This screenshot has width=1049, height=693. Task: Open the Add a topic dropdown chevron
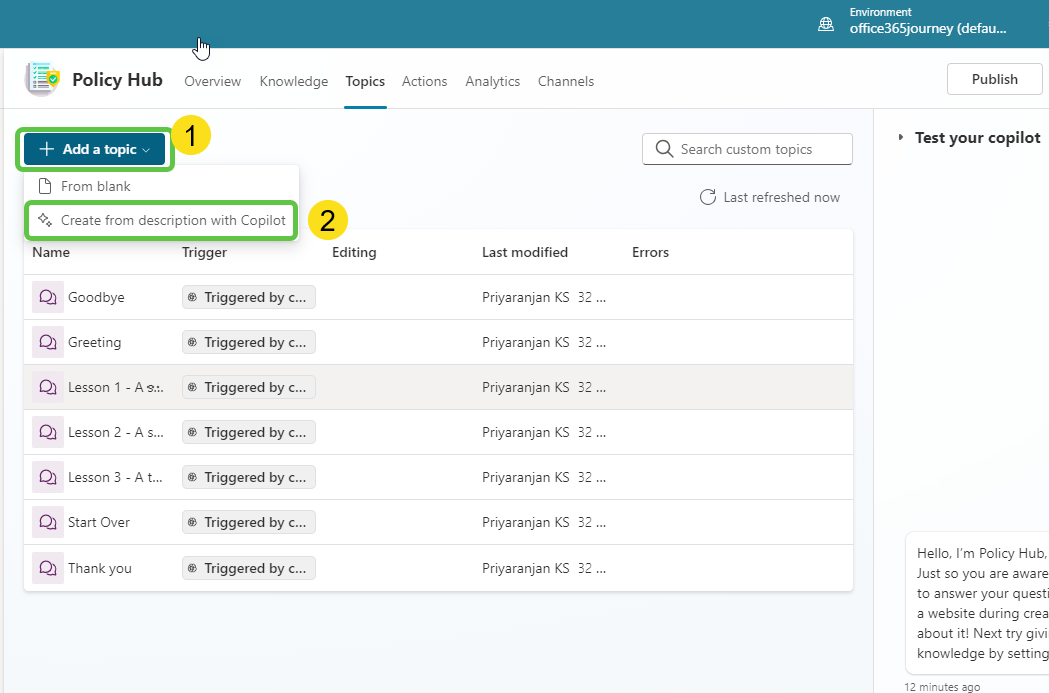144,148
